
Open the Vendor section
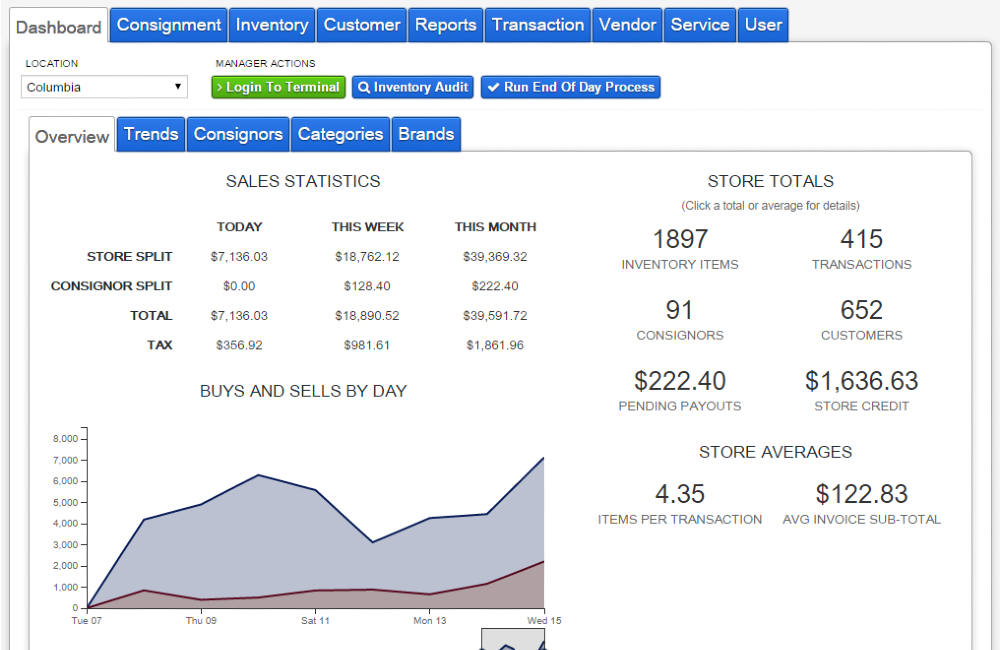627,25
